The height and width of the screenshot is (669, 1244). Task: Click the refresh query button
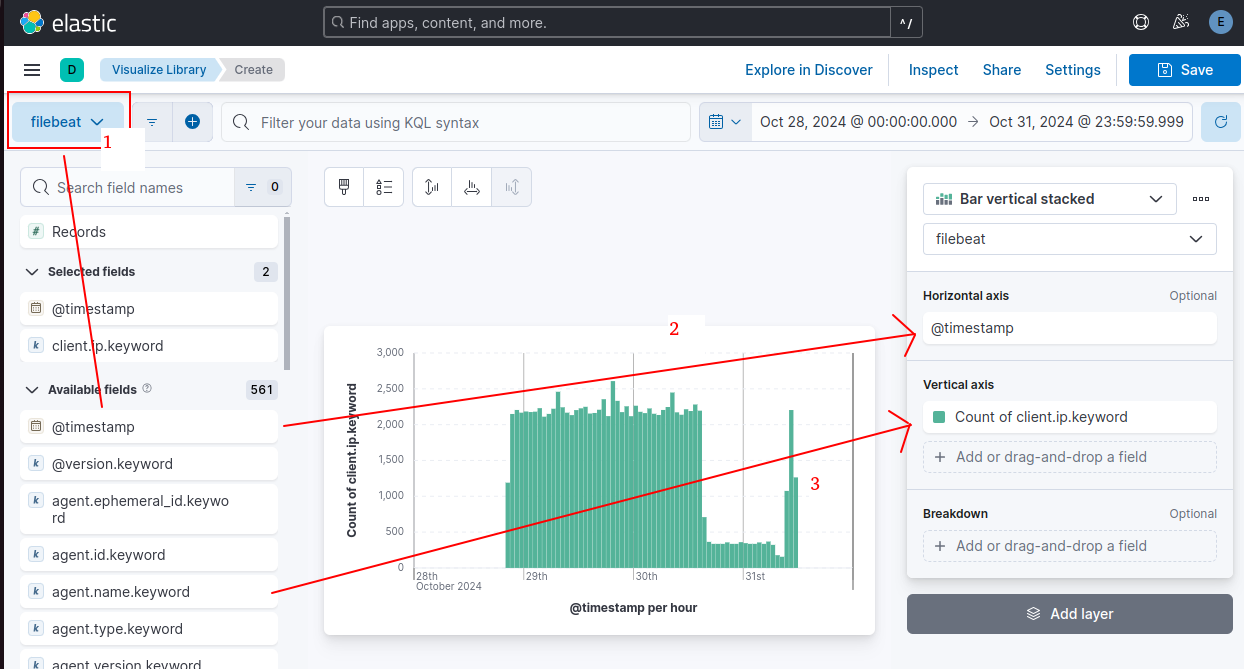pos(1220,122)
